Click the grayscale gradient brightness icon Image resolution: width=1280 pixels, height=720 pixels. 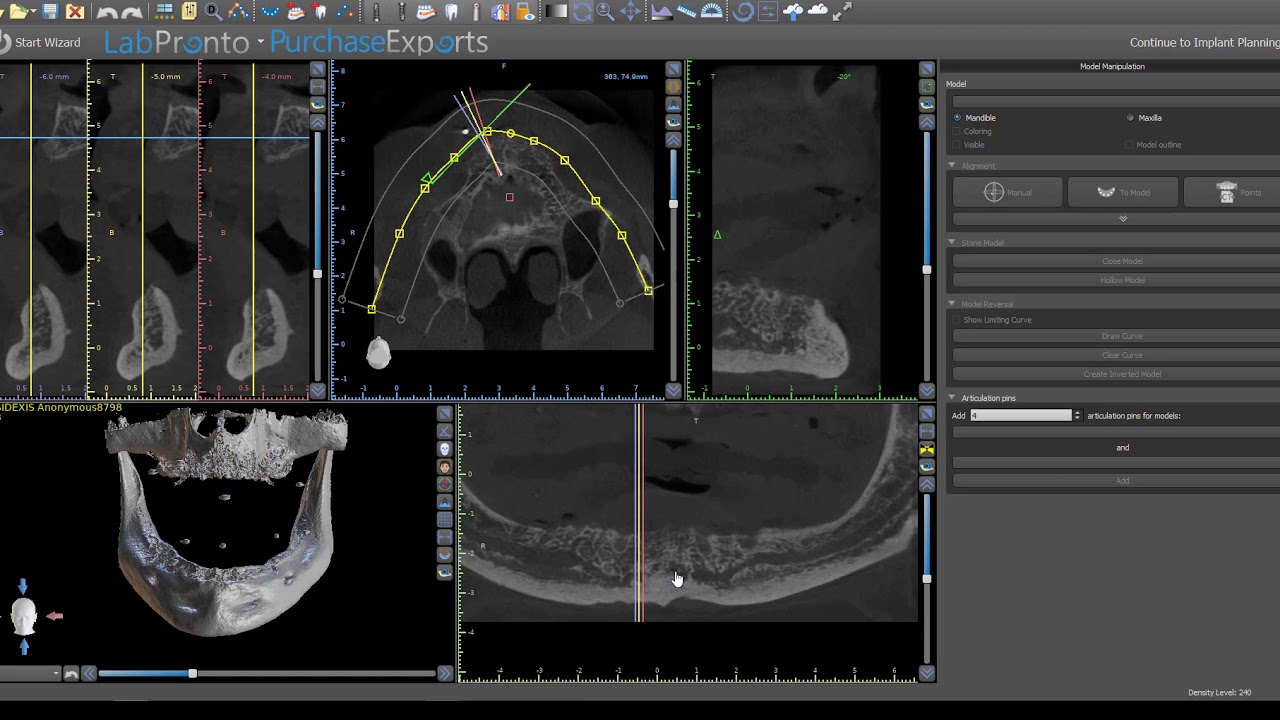tap(556, 11)
